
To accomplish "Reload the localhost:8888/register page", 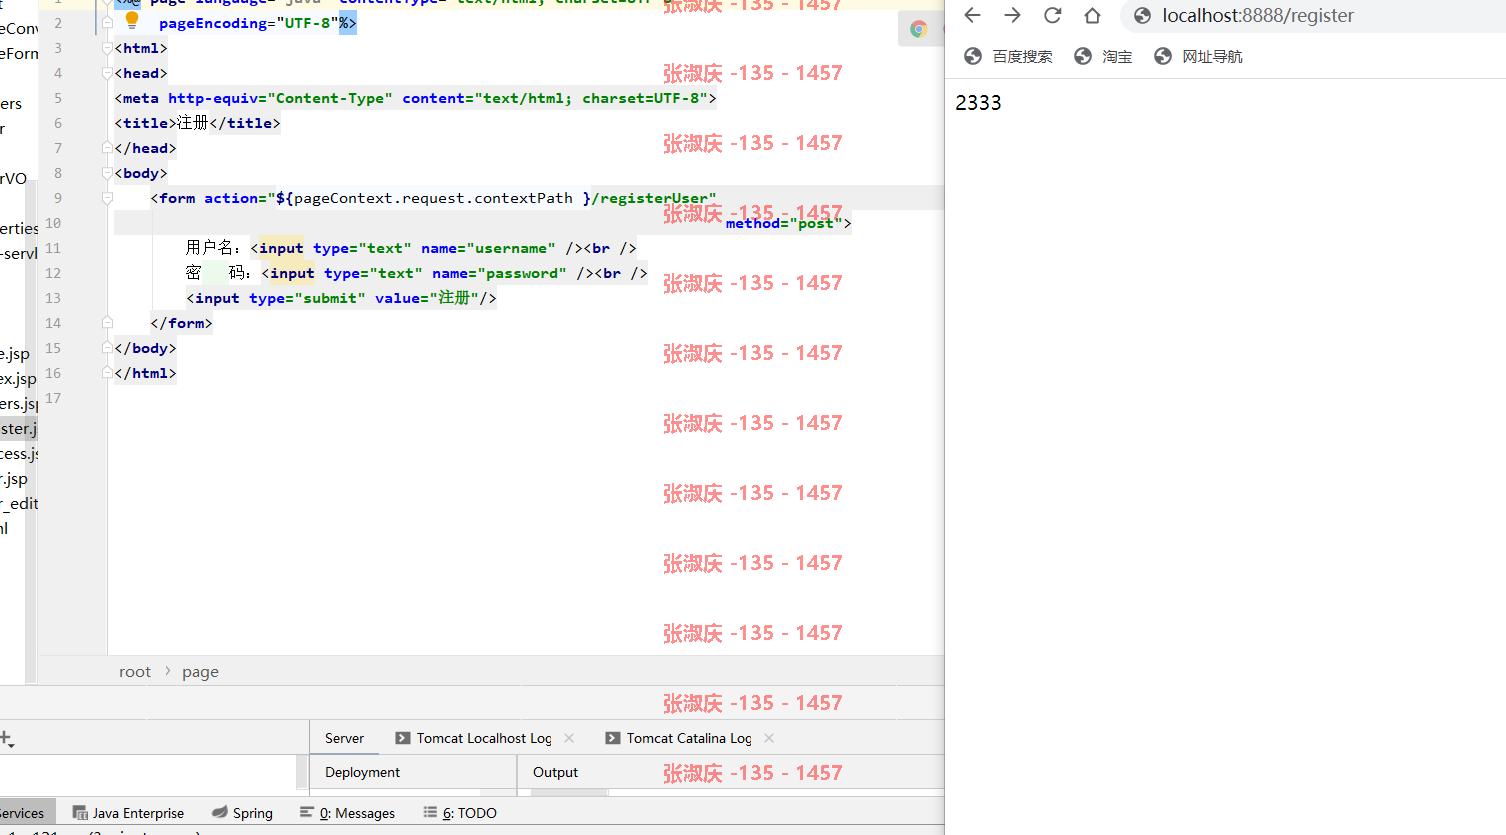I will 1052,15.
